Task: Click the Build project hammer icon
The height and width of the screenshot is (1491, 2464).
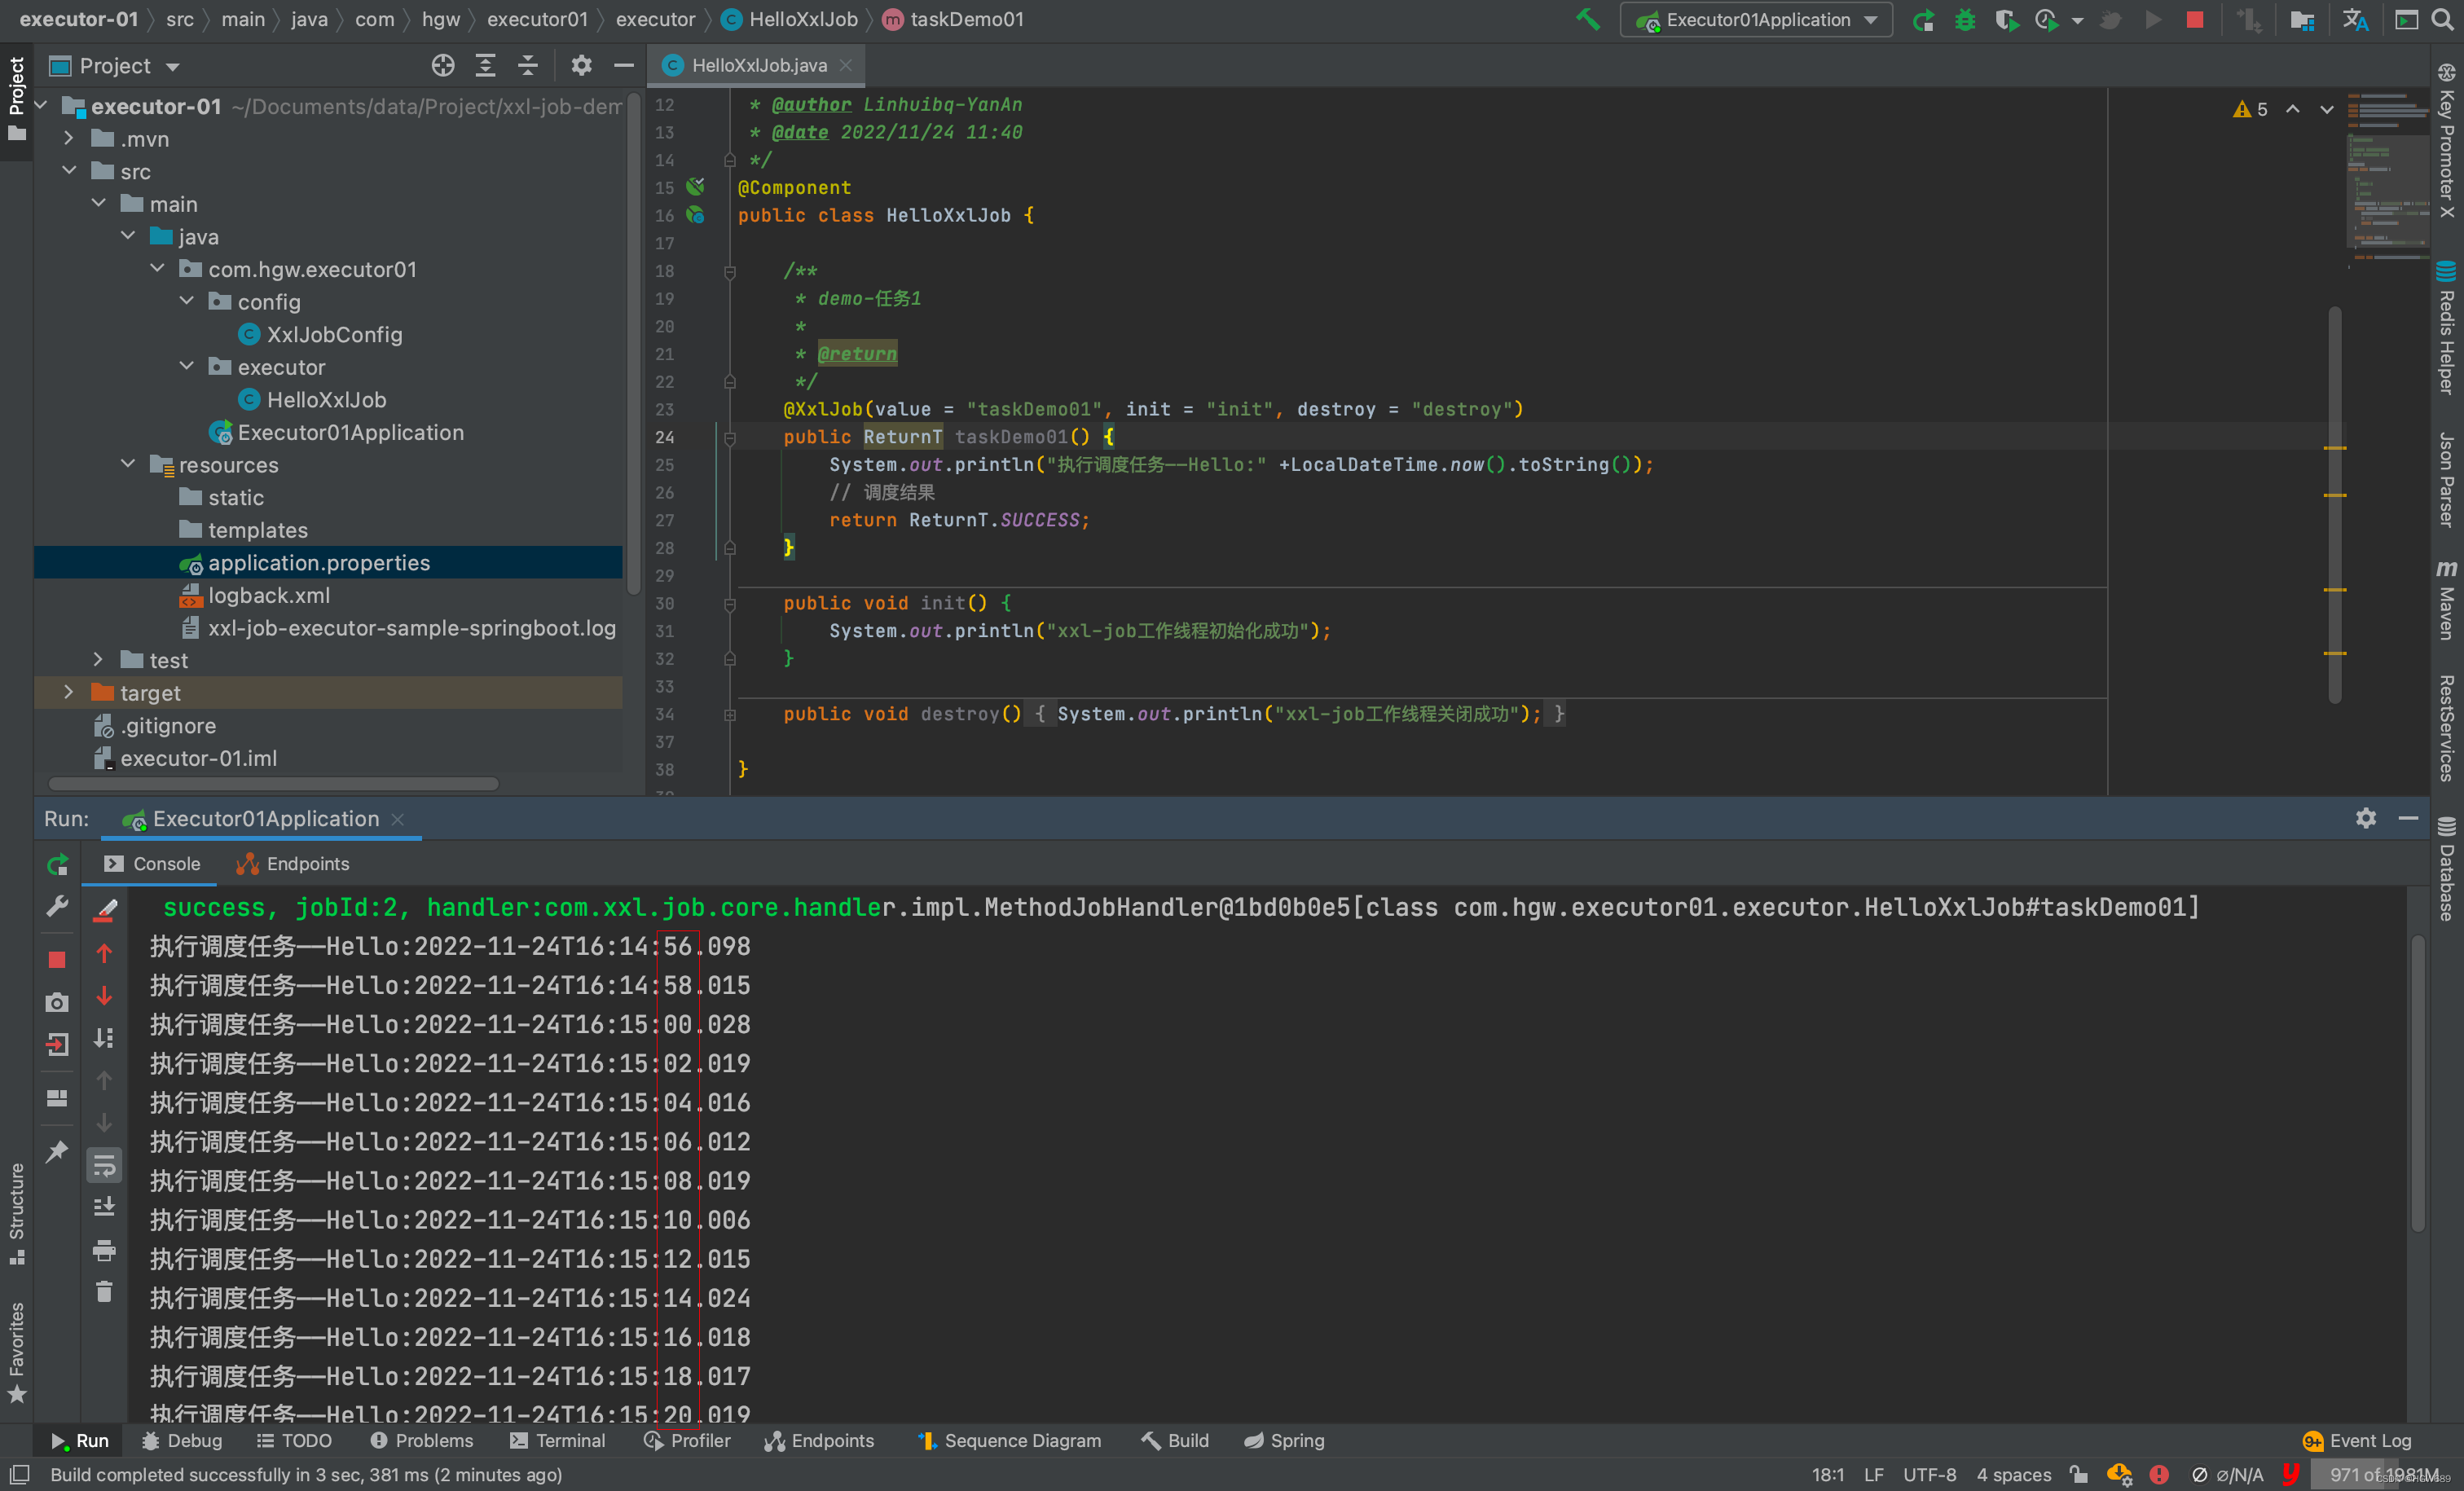Action: pyautogui.click(x=1587, y=20)
